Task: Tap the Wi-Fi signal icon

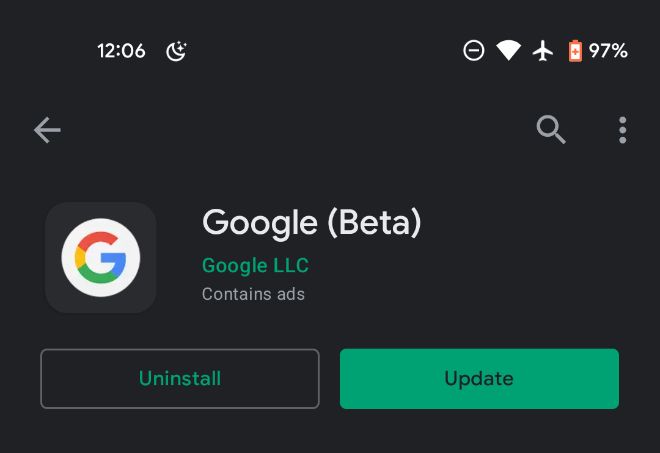Action: [x=508, y=51]
